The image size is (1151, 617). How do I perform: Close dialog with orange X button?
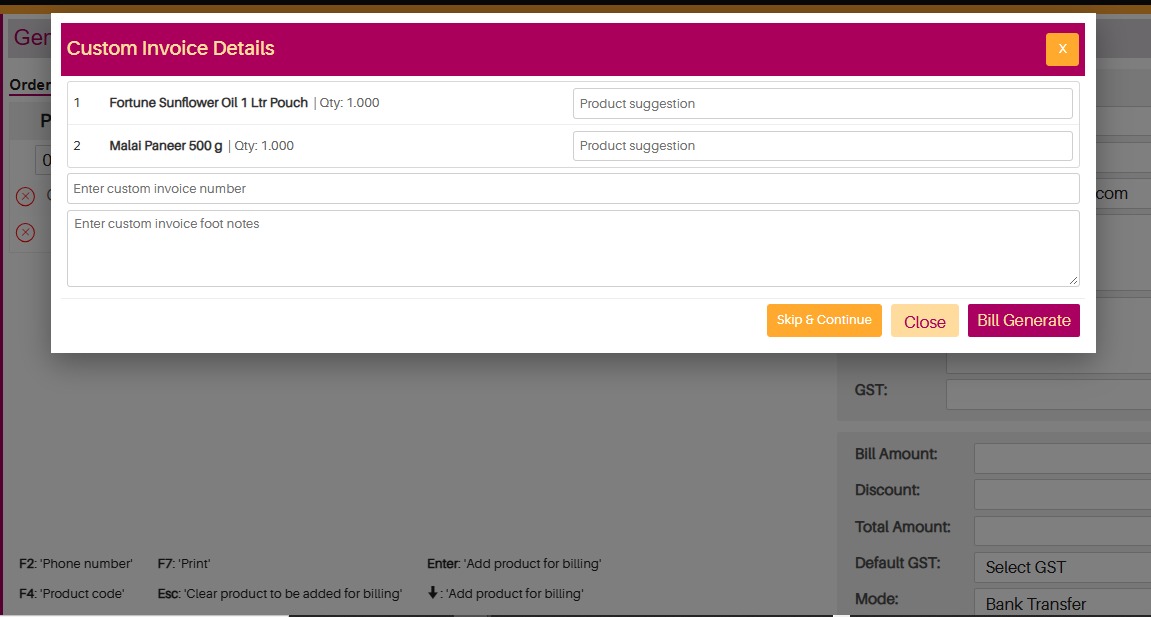click(1061, 49)
